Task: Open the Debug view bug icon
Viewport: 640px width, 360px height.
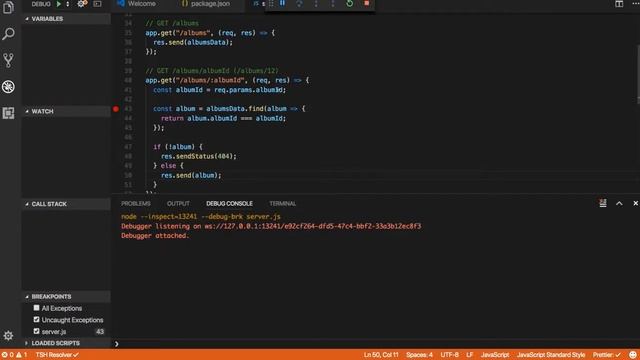Action: 8,87
